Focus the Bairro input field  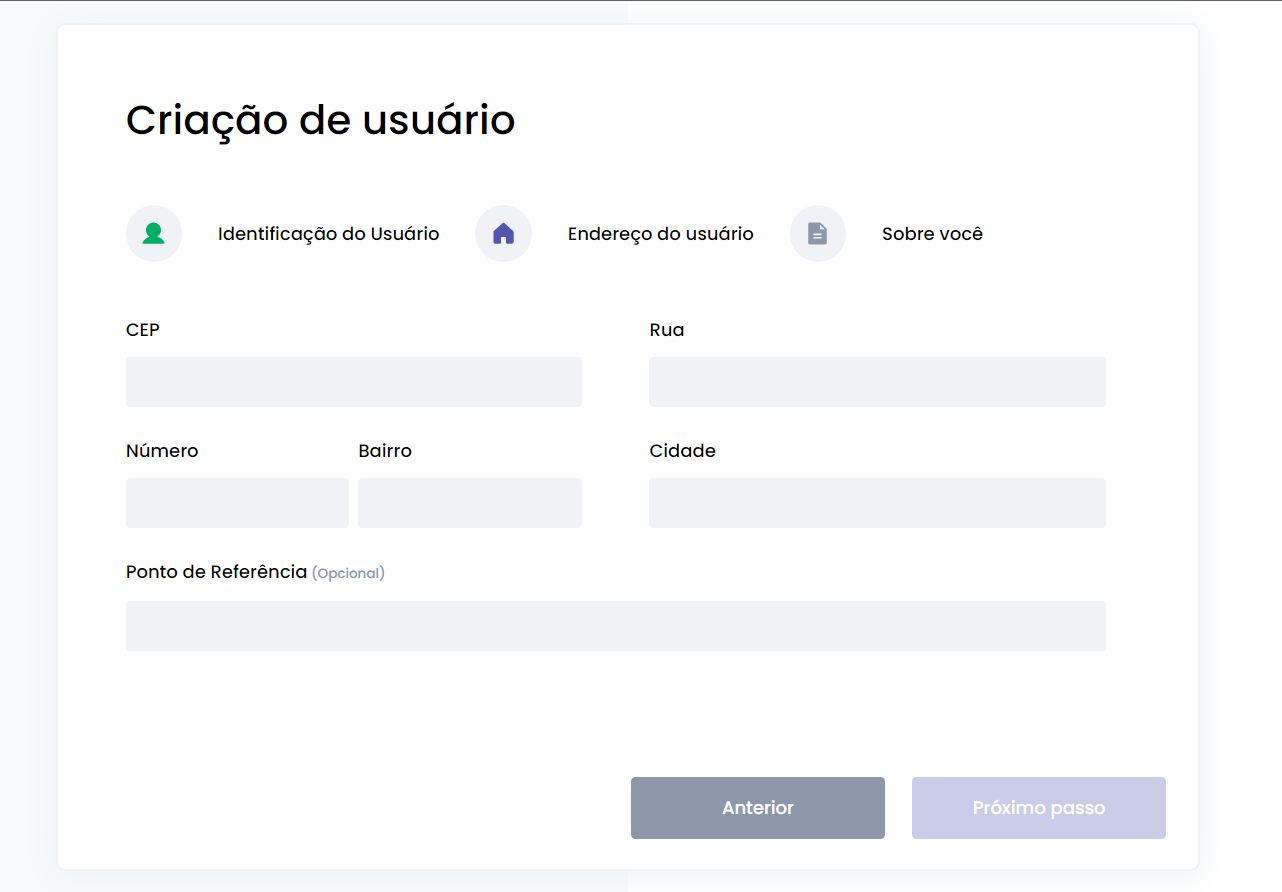pyautogui.click(x=470, y=502)
